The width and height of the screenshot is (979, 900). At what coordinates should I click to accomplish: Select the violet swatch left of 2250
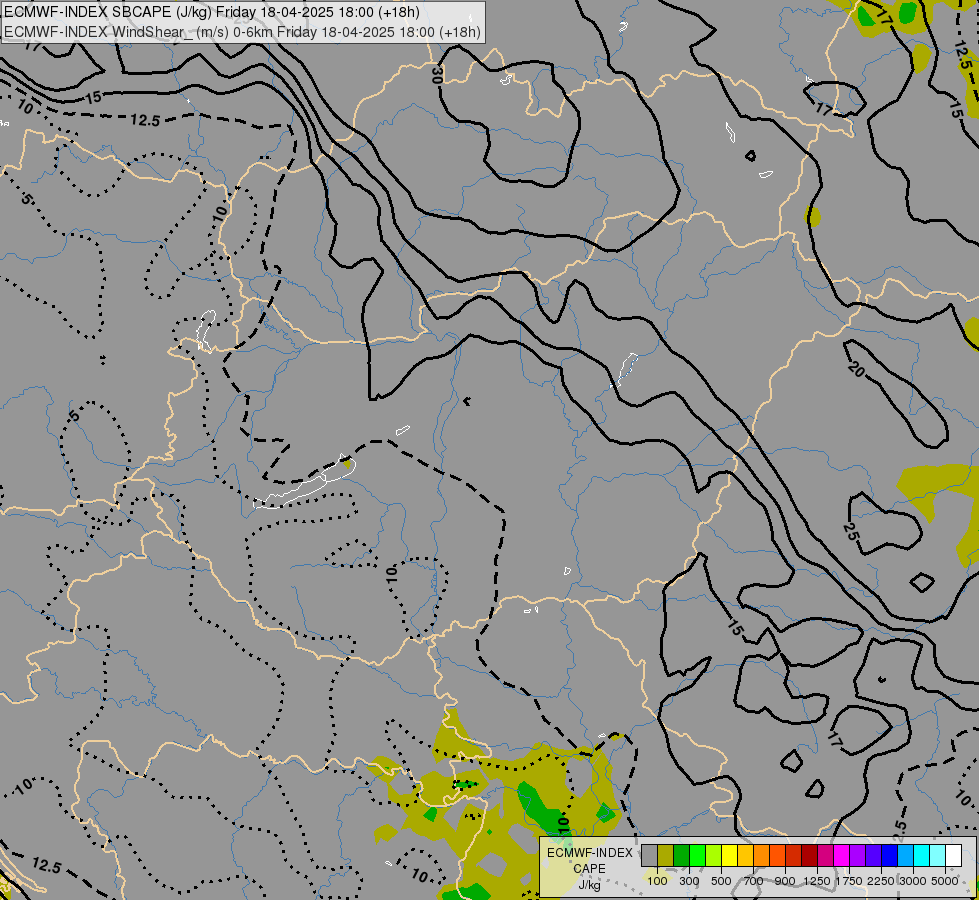[873, 856]
